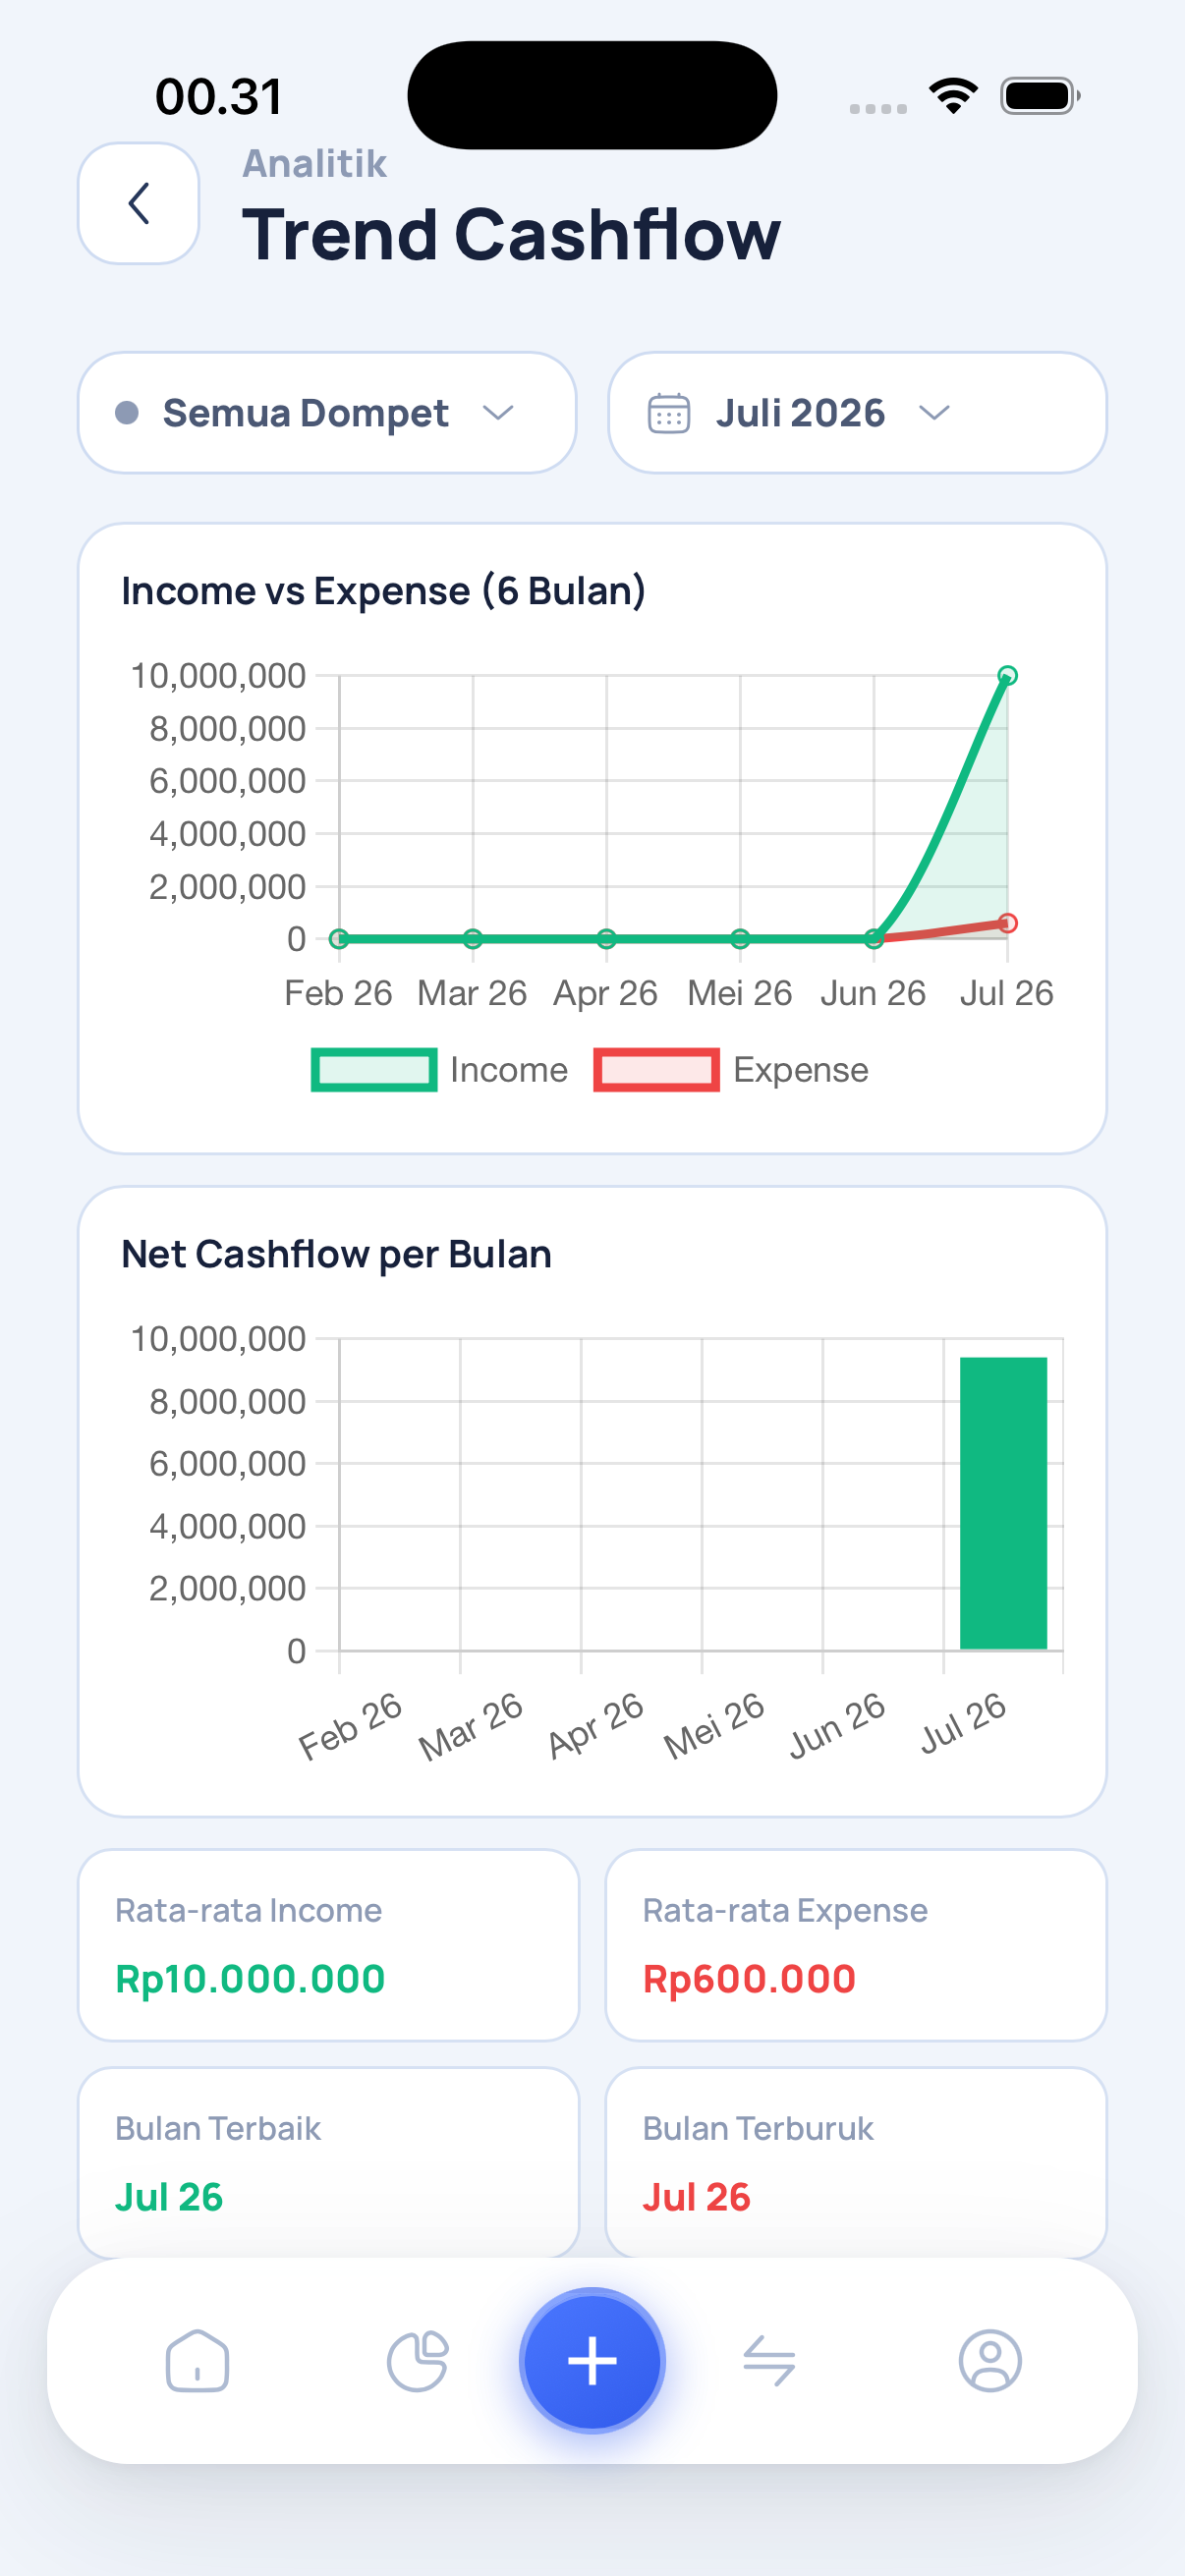Open the Semua Dompet wallet dropdown

(x=327, y=412)
